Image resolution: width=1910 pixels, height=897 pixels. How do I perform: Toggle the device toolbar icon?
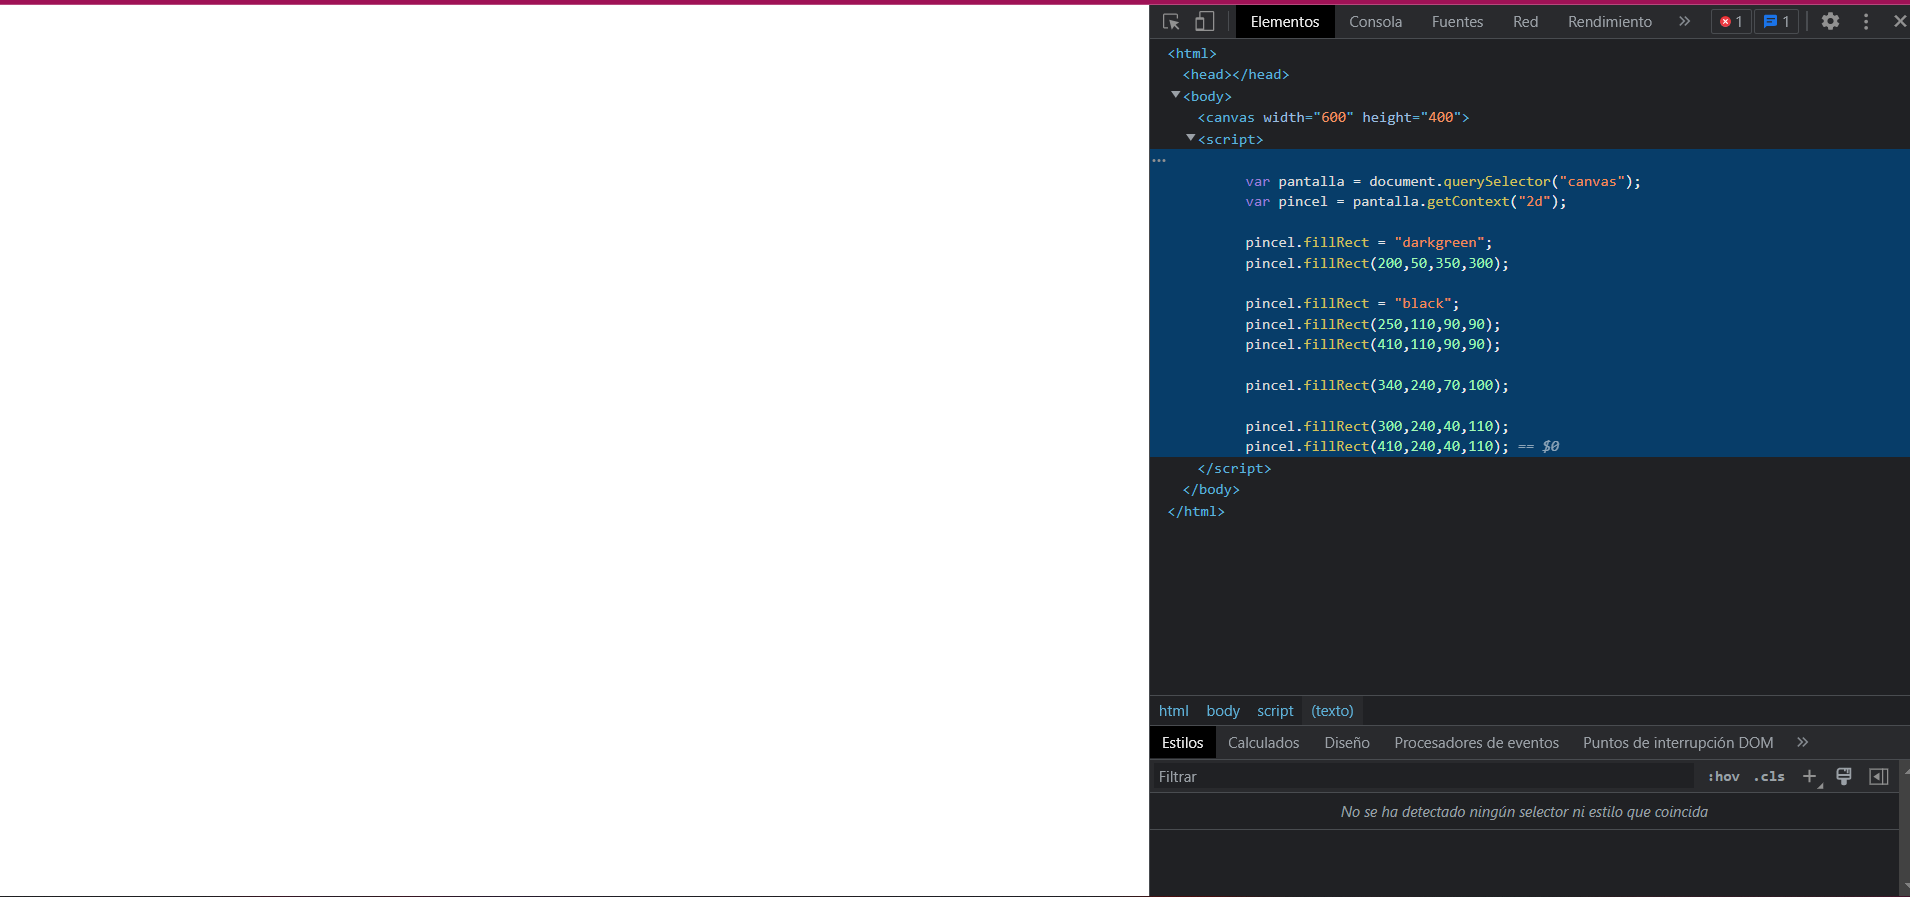[1205, 21]
